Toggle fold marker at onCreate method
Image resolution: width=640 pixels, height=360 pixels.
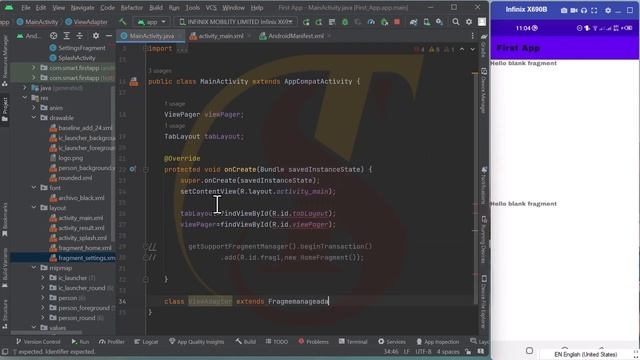(145, 169)
